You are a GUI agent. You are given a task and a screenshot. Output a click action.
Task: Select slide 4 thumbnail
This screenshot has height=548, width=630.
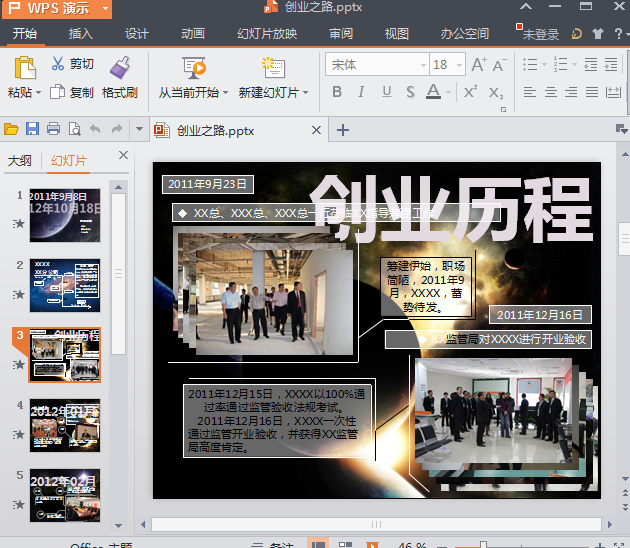[65, 425]
